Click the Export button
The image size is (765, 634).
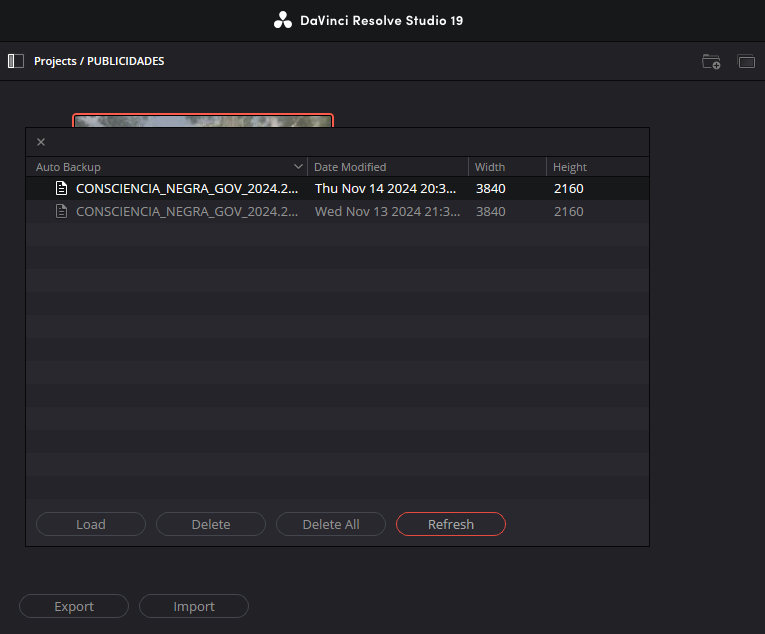[x=74, y=606]
